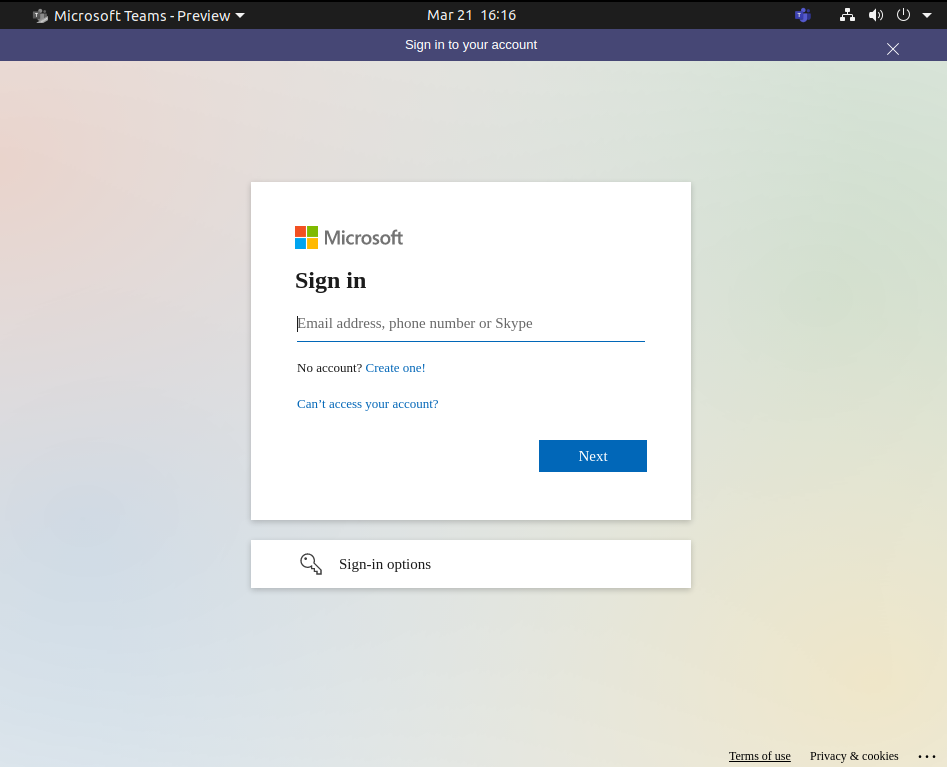Open Can't access your account? link
Screen dimensions: 947x767
coord(367,404)
